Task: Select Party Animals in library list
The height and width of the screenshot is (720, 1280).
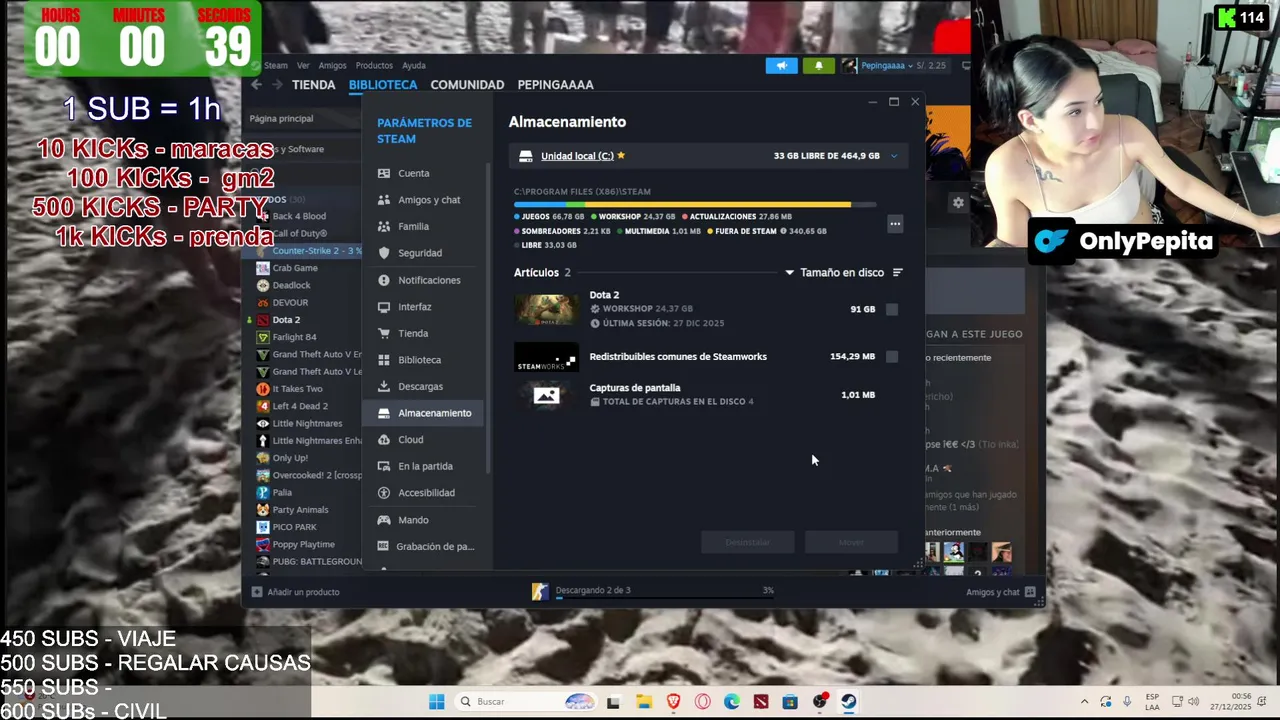Action: [300, 510]
